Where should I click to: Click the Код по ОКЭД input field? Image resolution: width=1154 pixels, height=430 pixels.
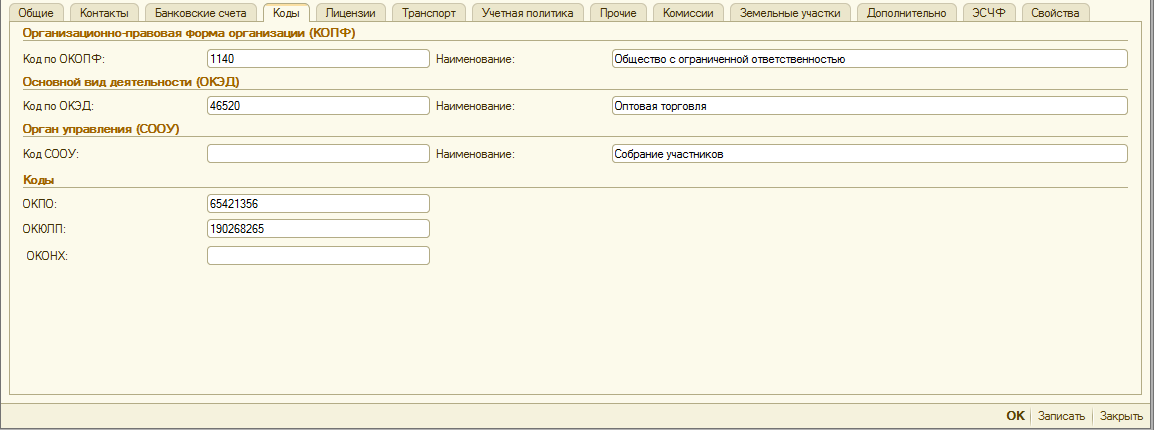[x=318, y=106]
